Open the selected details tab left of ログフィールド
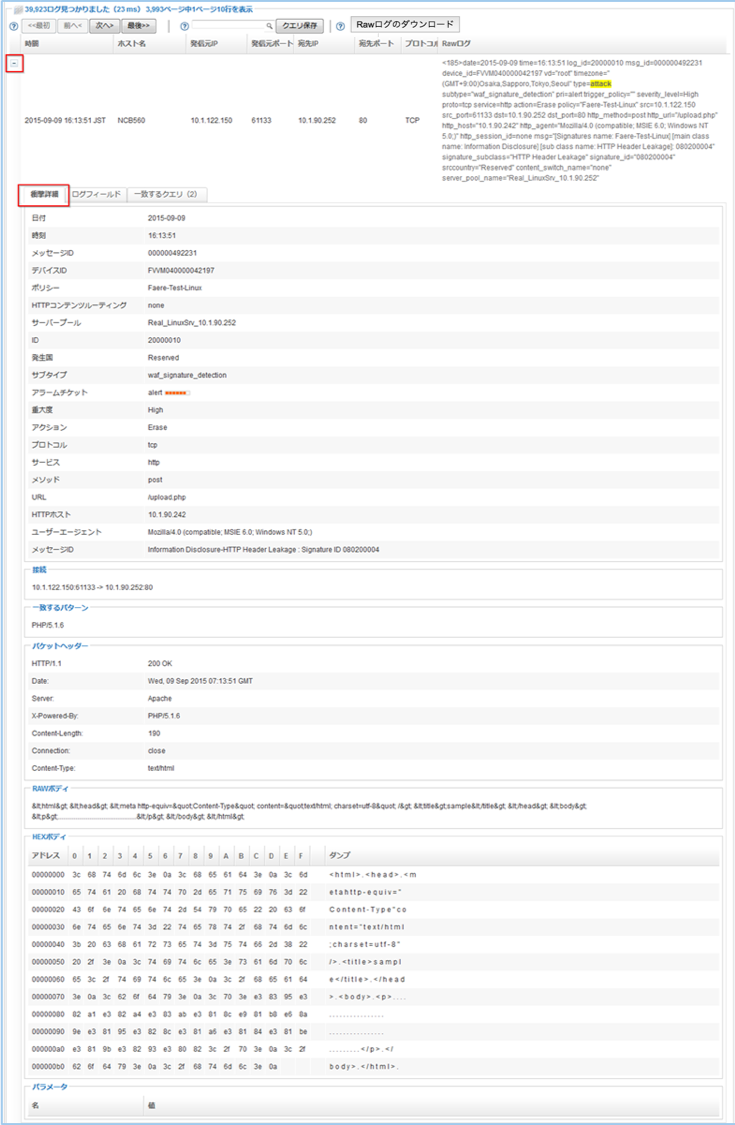This screenshot has height=1125, width=735. click(x=44, y=194)
